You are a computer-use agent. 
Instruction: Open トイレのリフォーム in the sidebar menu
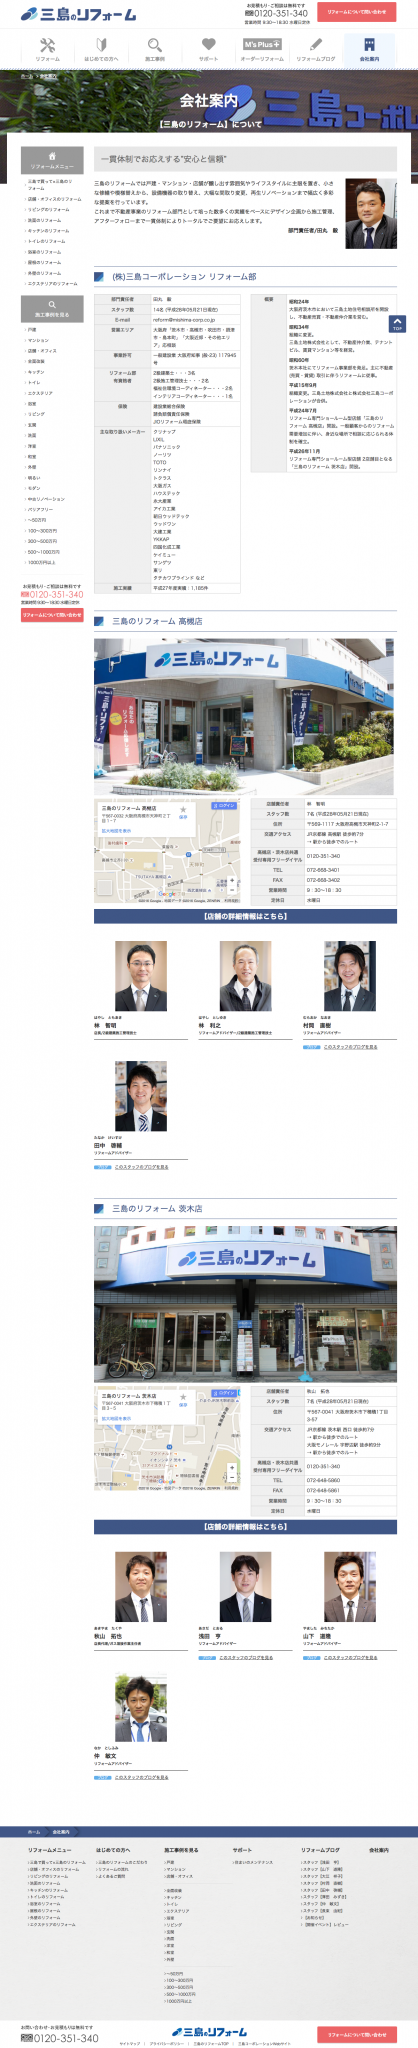pyautogui.click(x=46, y=241)
